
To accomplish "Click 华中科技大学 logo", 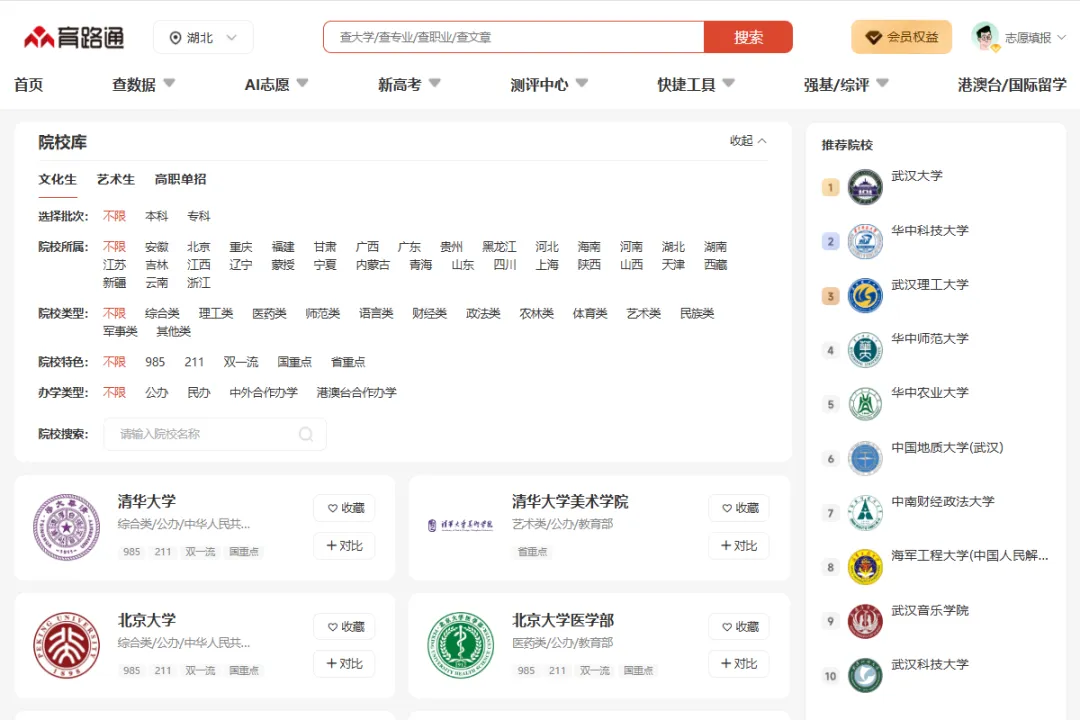I will [865, 242].
